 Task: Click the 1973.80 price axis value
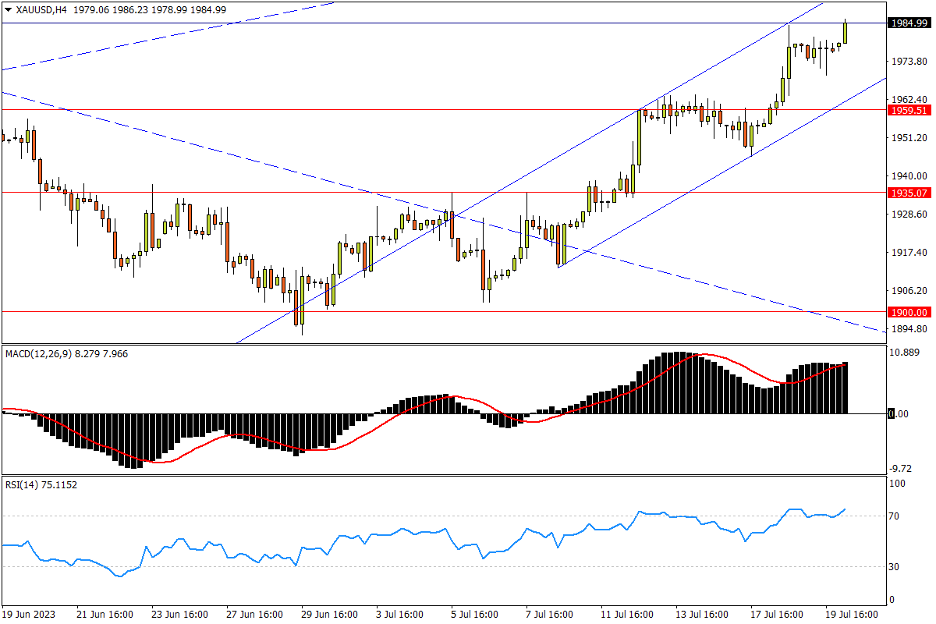pyautogui.click(x=909, y=62)
